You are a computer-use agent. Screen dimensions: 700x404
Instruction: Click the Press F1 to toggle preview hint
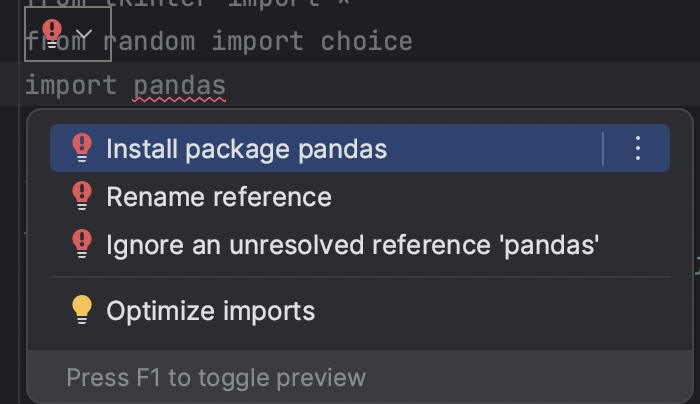click(216, 378)
